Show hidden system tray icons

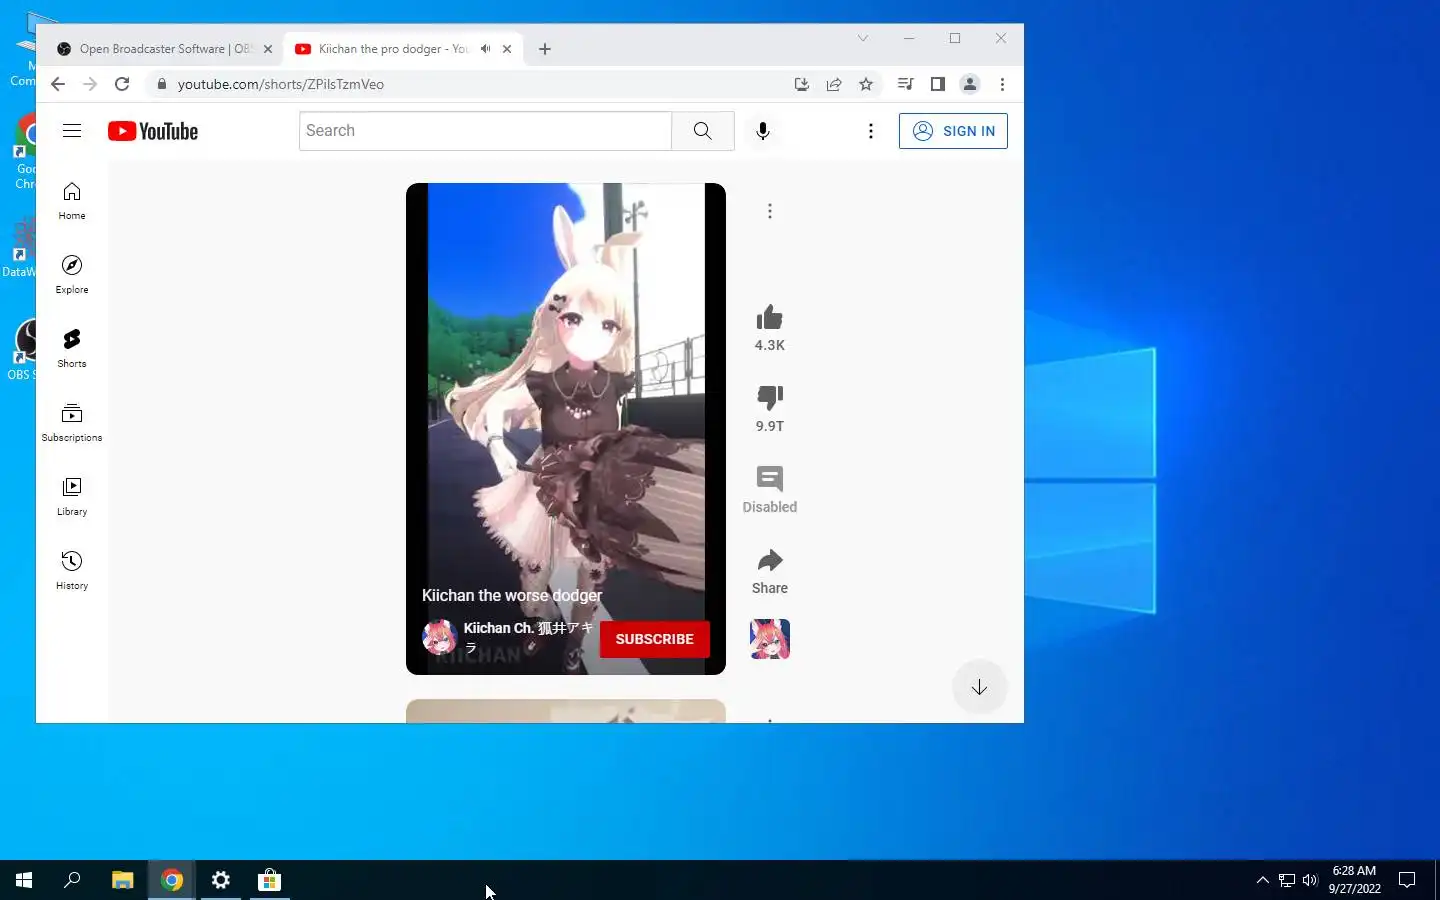coord(1262,880)
